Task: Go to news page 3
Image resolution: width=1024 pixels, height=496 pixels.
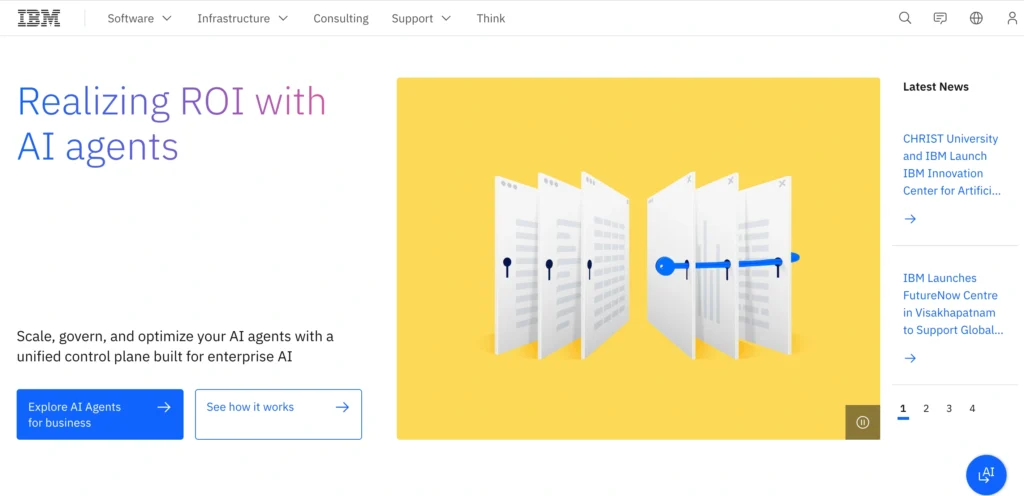Action: (949, 409)
